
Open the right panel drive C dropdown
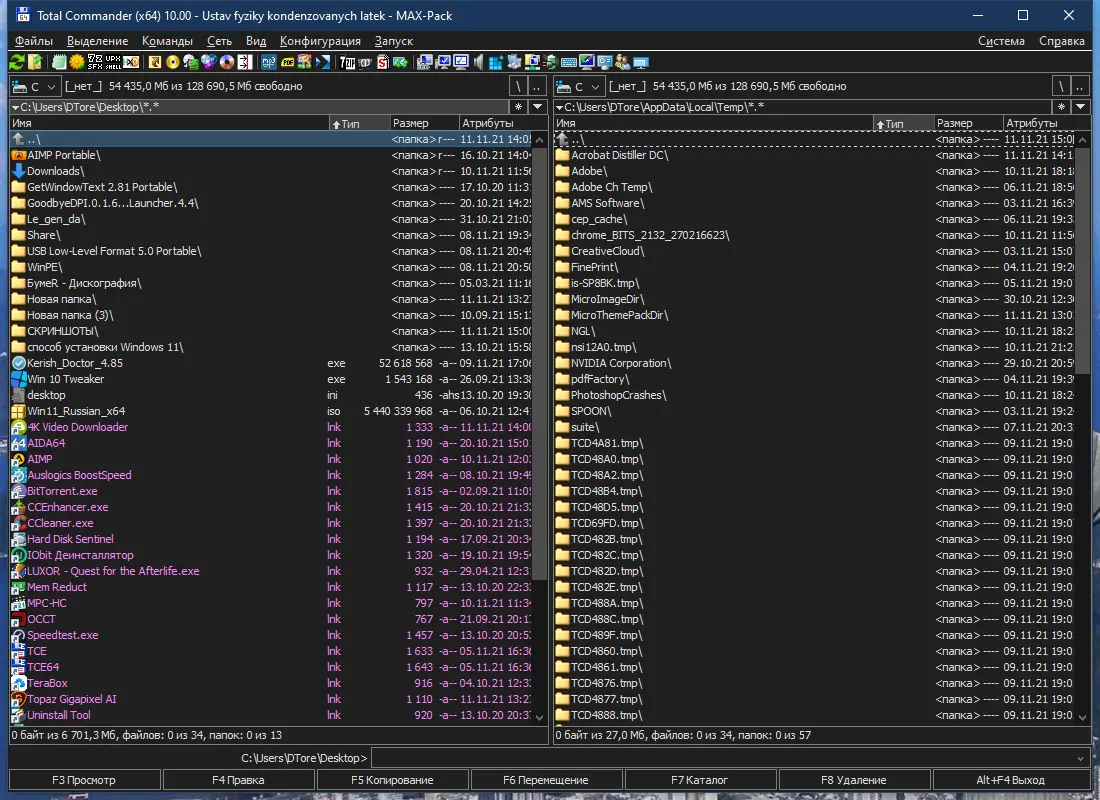[580, 87]
